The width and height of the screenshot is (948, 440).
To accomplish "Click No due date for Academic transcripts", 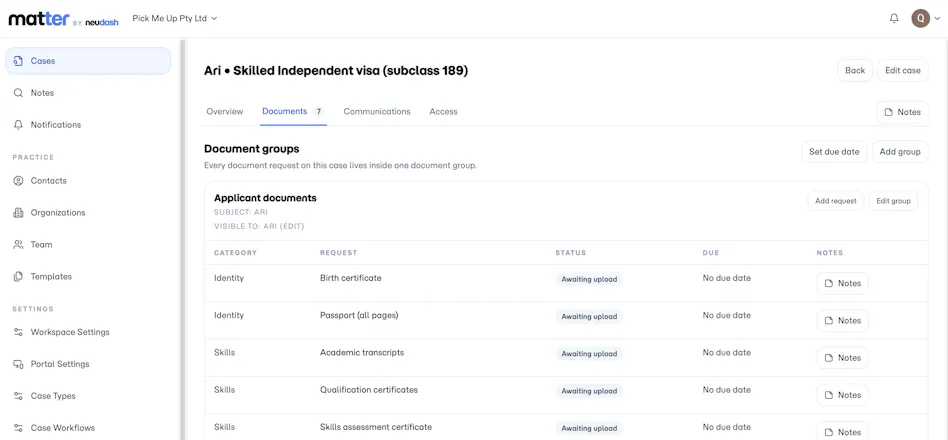I will pos(727,353).
